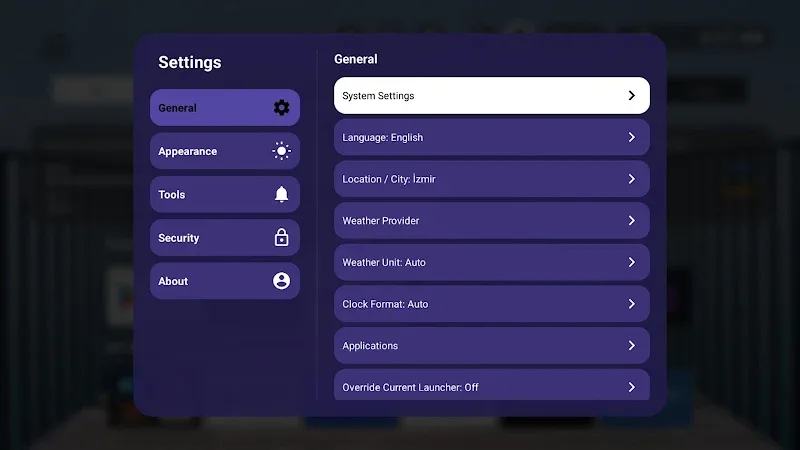The height and width of the screenshot is (450, 800).
Task: Click the padlock icon beside Security
Action: 281,238
